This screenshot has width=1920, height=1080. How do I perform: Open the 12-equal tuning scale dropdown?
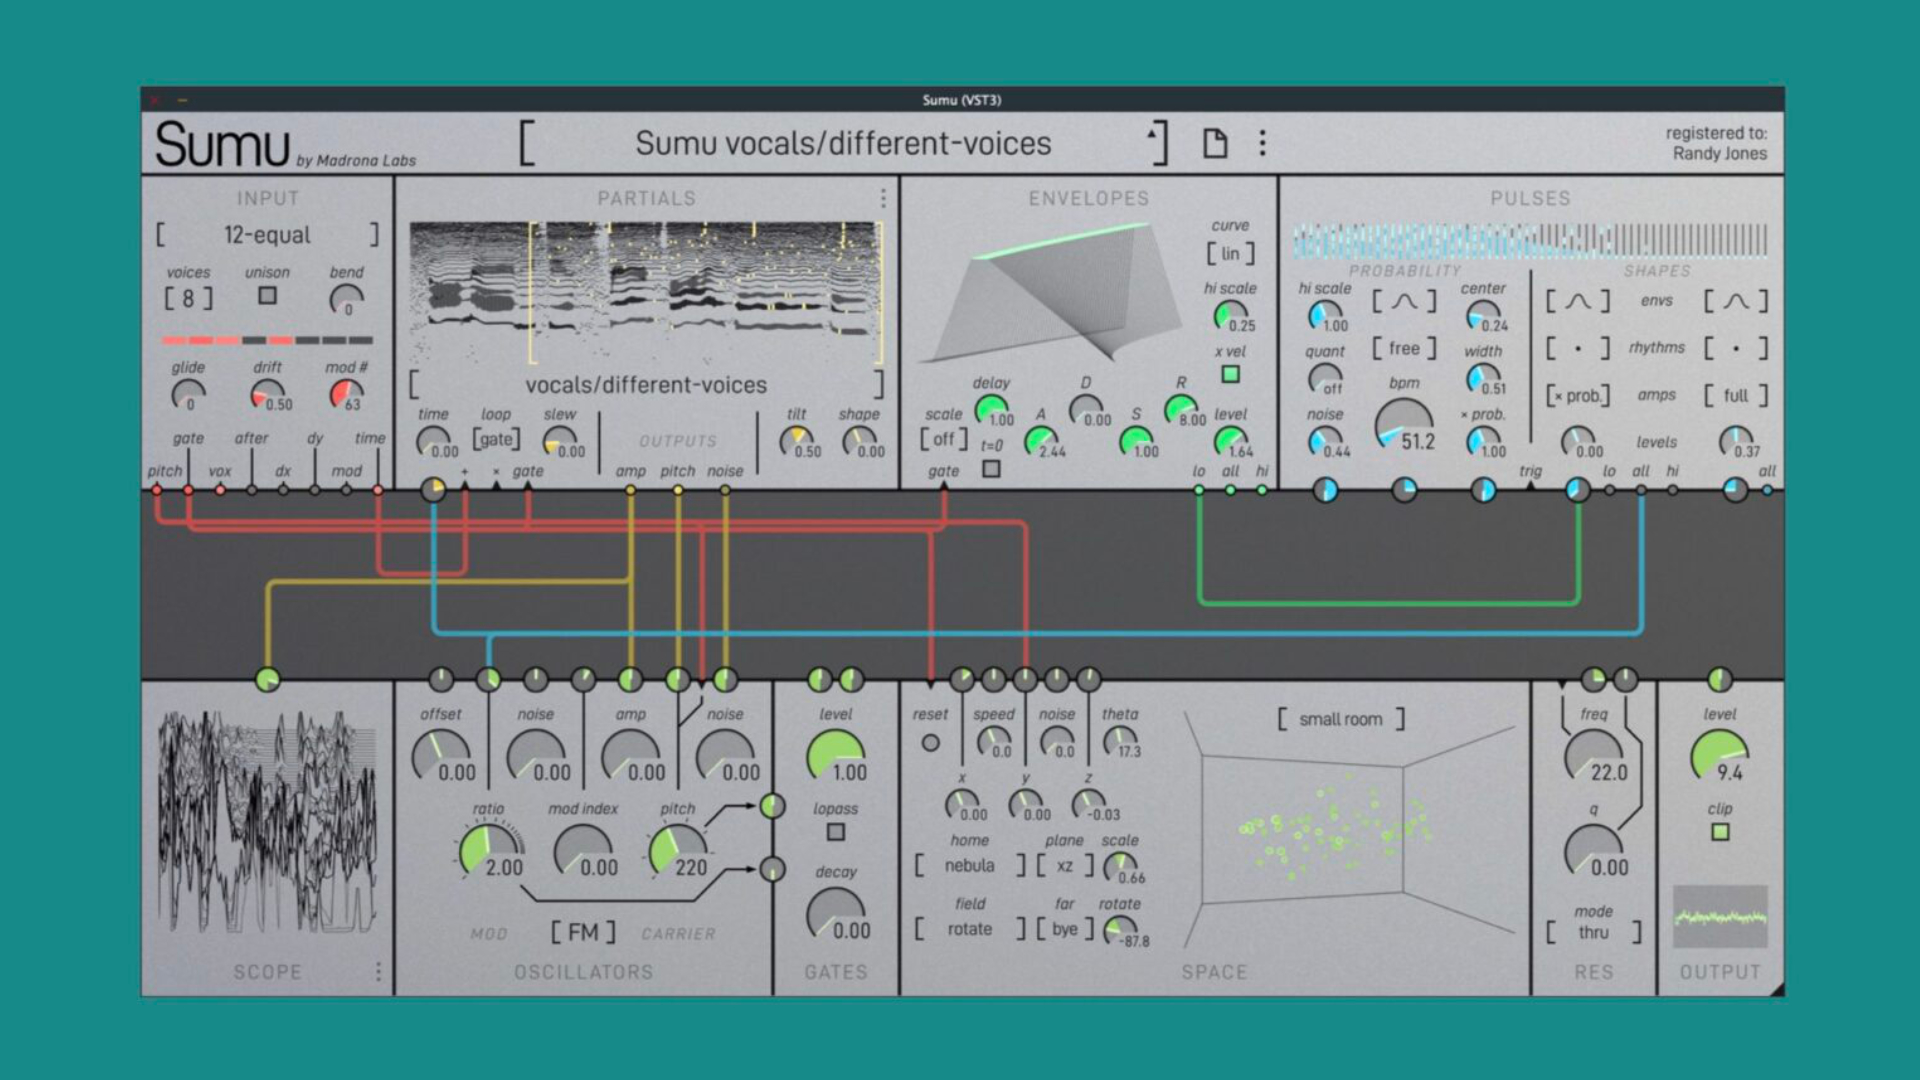(267, 235)
